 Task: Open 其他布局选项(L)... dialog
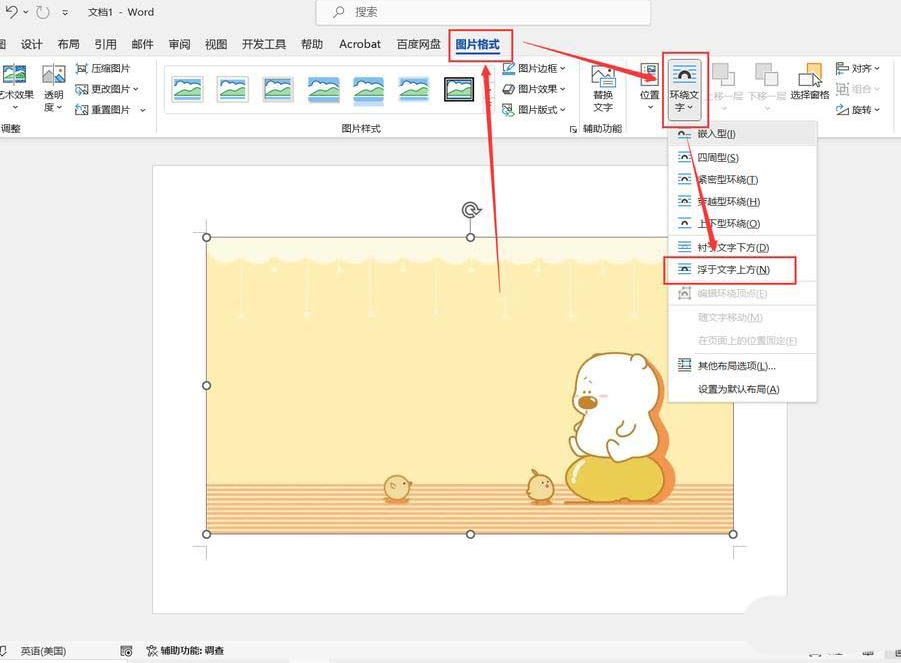pos(742,365)
